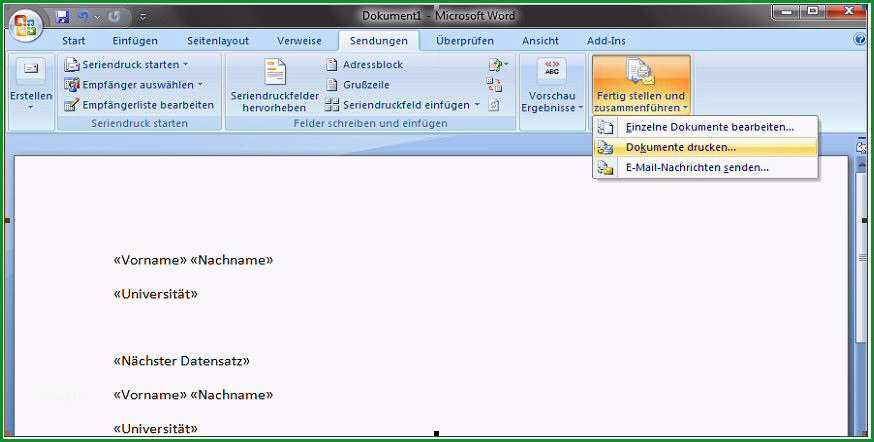
Task: Redo the last action
Action: (114, 17)
